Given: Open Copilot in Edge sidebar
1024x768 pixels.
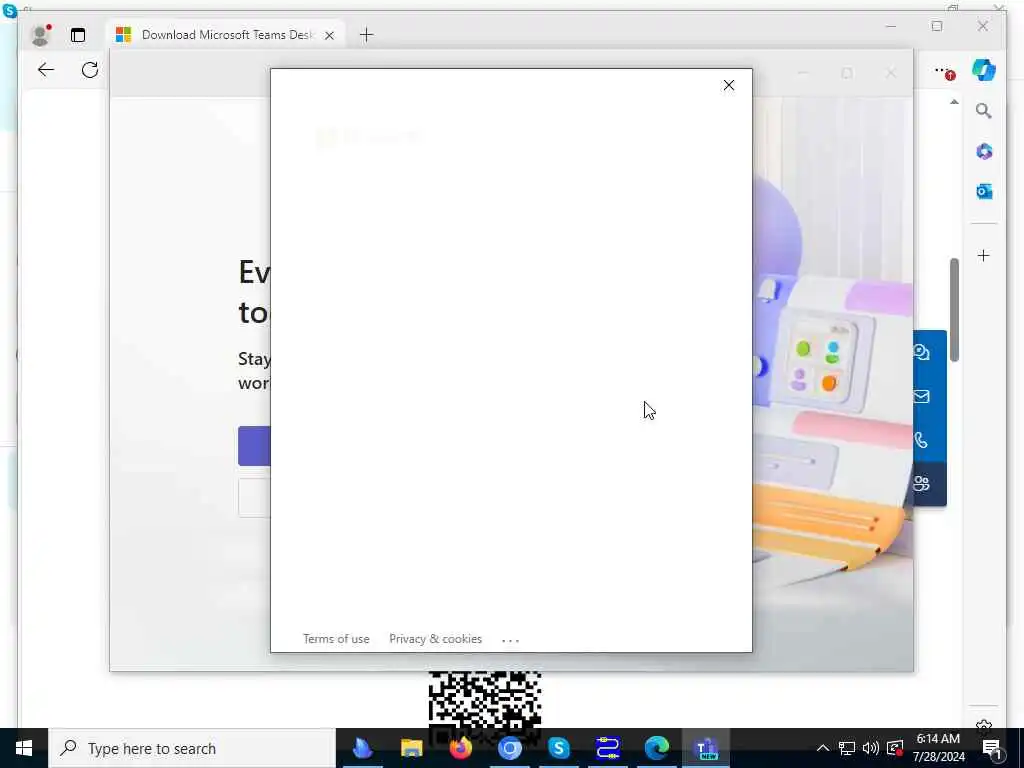Looking at the screenshot, I should click(984, 70).
